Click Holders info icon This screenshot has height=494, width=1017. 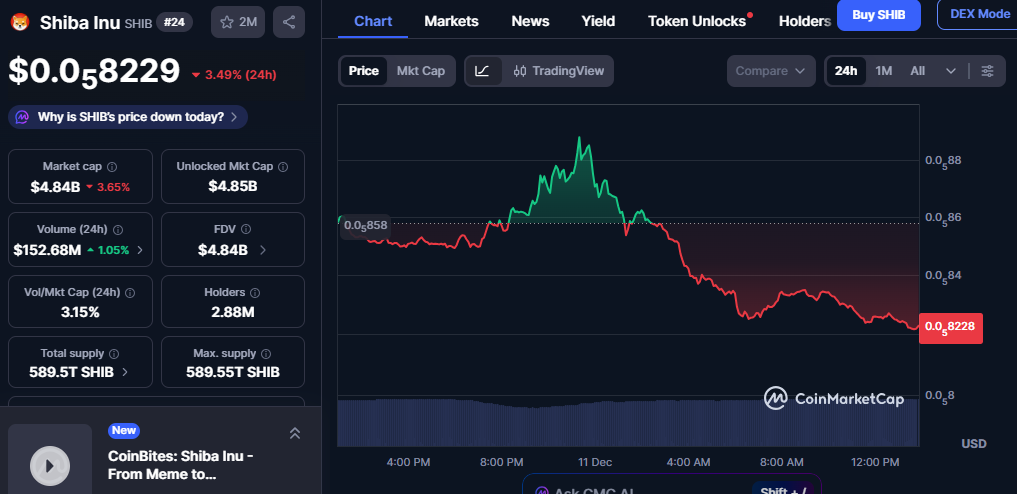click(x=255, y=293)
